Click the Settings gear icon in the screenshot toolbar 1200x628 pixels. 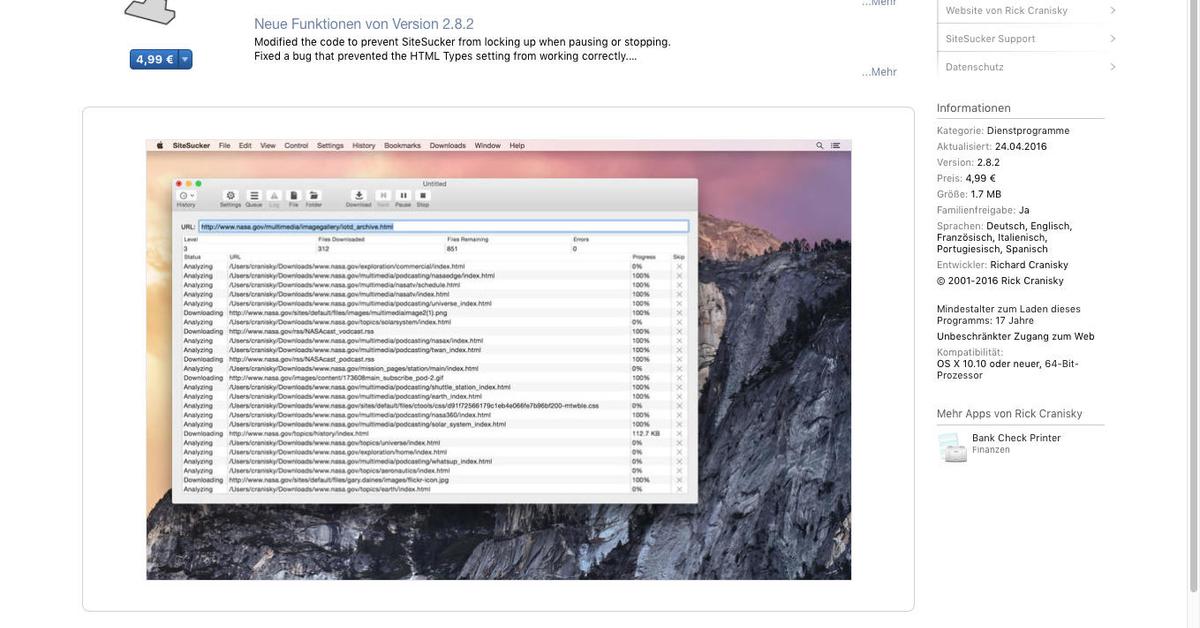231,196
